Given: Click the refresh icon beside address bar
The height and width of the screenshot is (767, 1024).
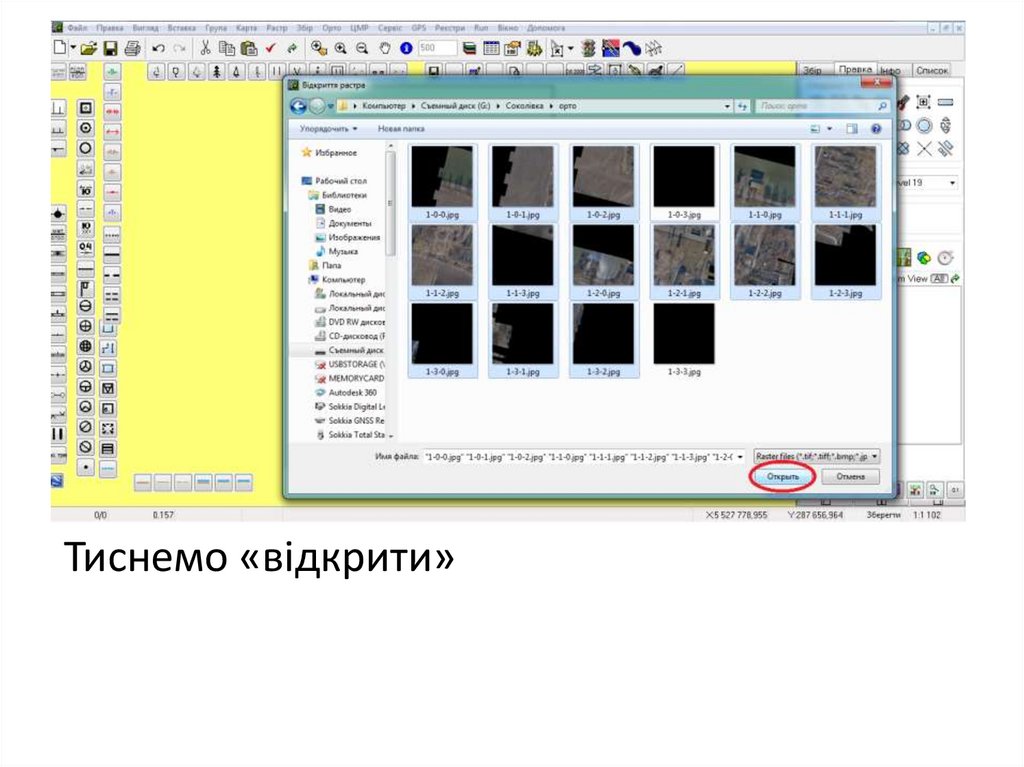Looking at the screenshot, I should [742, 106].
